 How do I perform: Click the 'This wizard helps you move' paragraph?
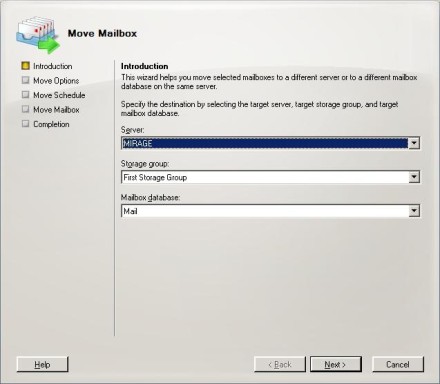tap(269, 82)
